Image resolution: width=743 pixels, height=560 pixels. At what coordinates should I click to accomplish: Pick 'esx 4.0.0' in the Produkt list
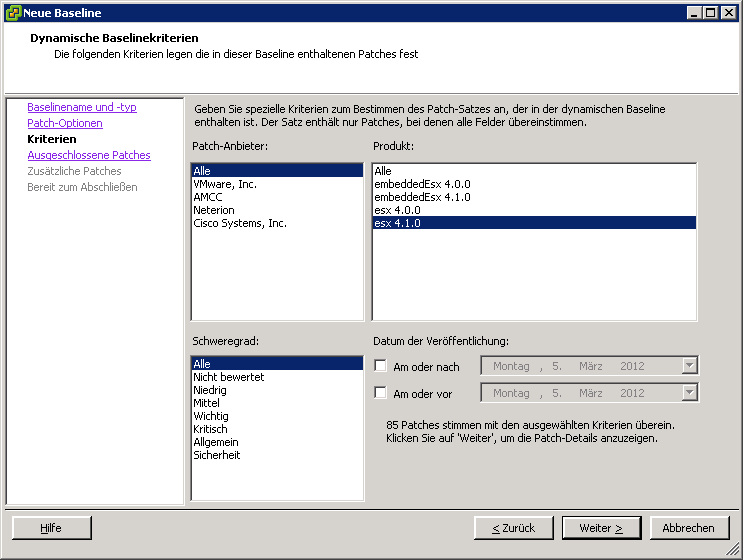[398, 210]
